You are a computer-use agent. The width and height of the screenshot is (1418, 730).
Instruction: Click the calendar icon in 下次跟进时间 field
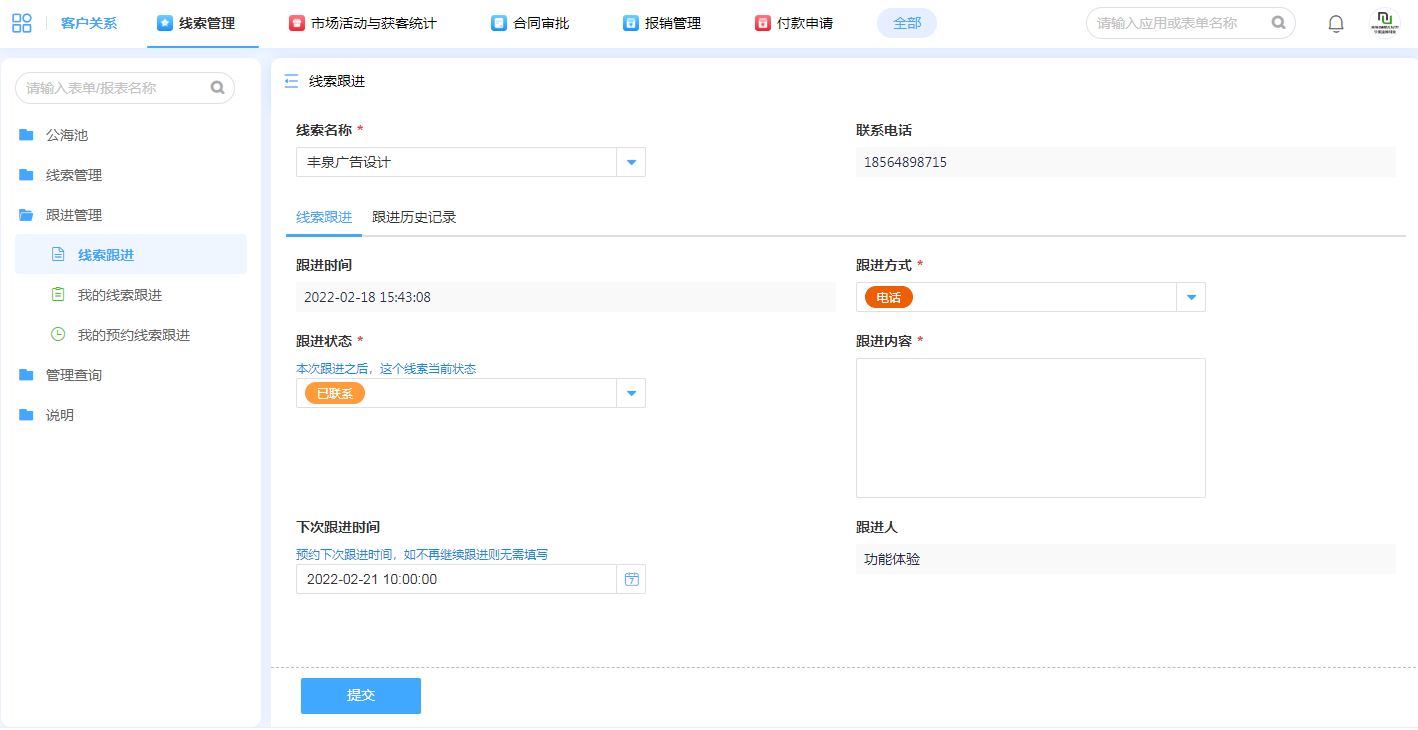point(631,579)
